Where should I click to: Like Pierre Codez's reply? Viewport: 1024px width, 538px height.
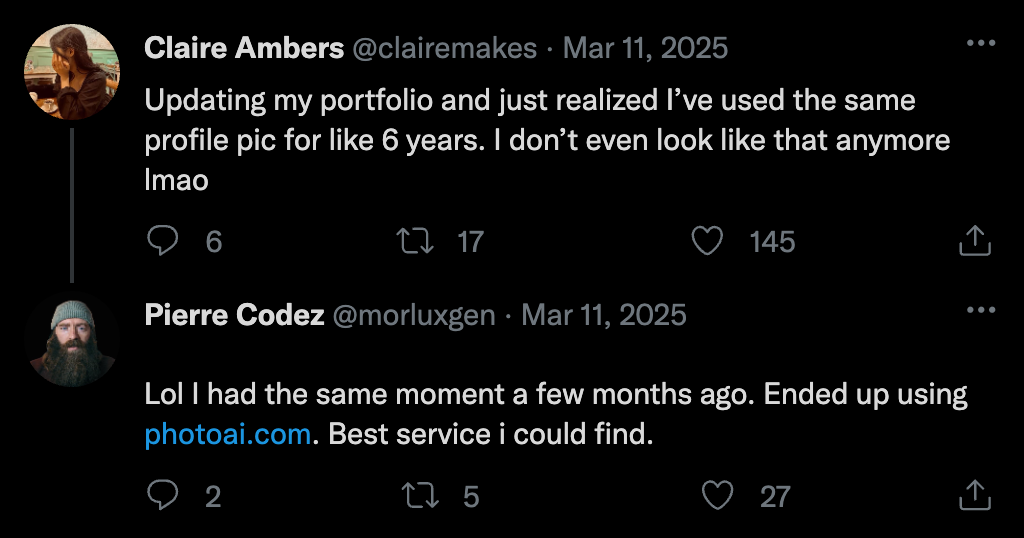[717, 495]
